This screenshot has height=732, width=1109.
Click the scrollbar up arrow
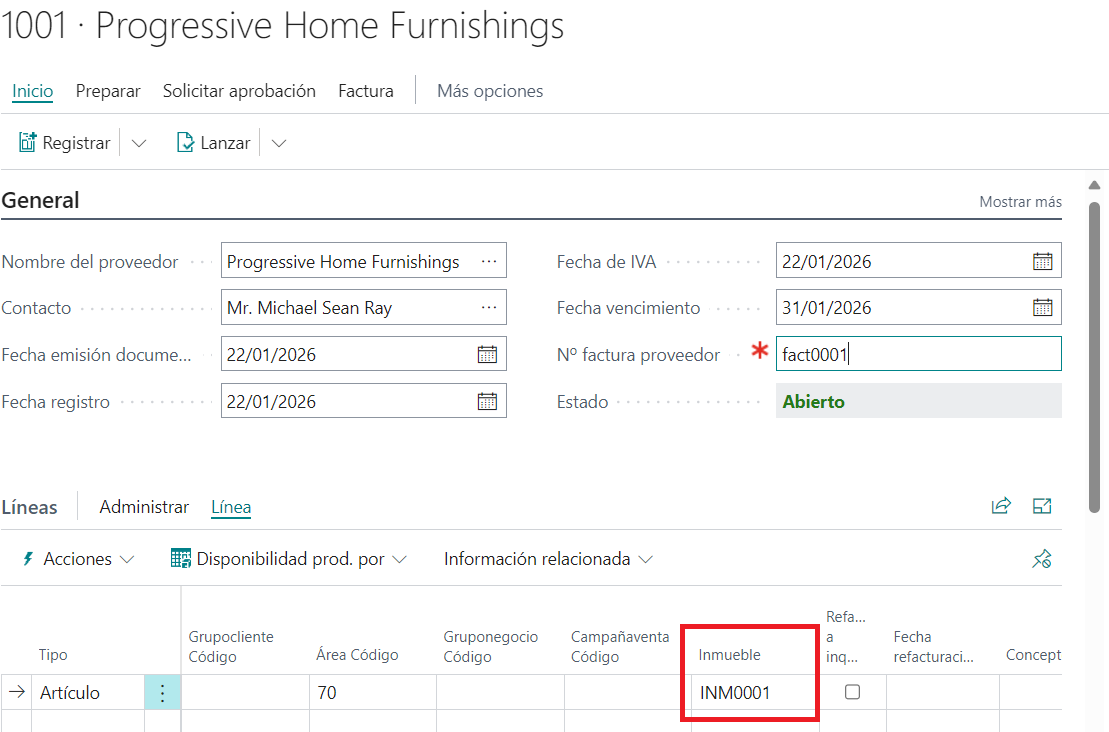(1094, 185)
